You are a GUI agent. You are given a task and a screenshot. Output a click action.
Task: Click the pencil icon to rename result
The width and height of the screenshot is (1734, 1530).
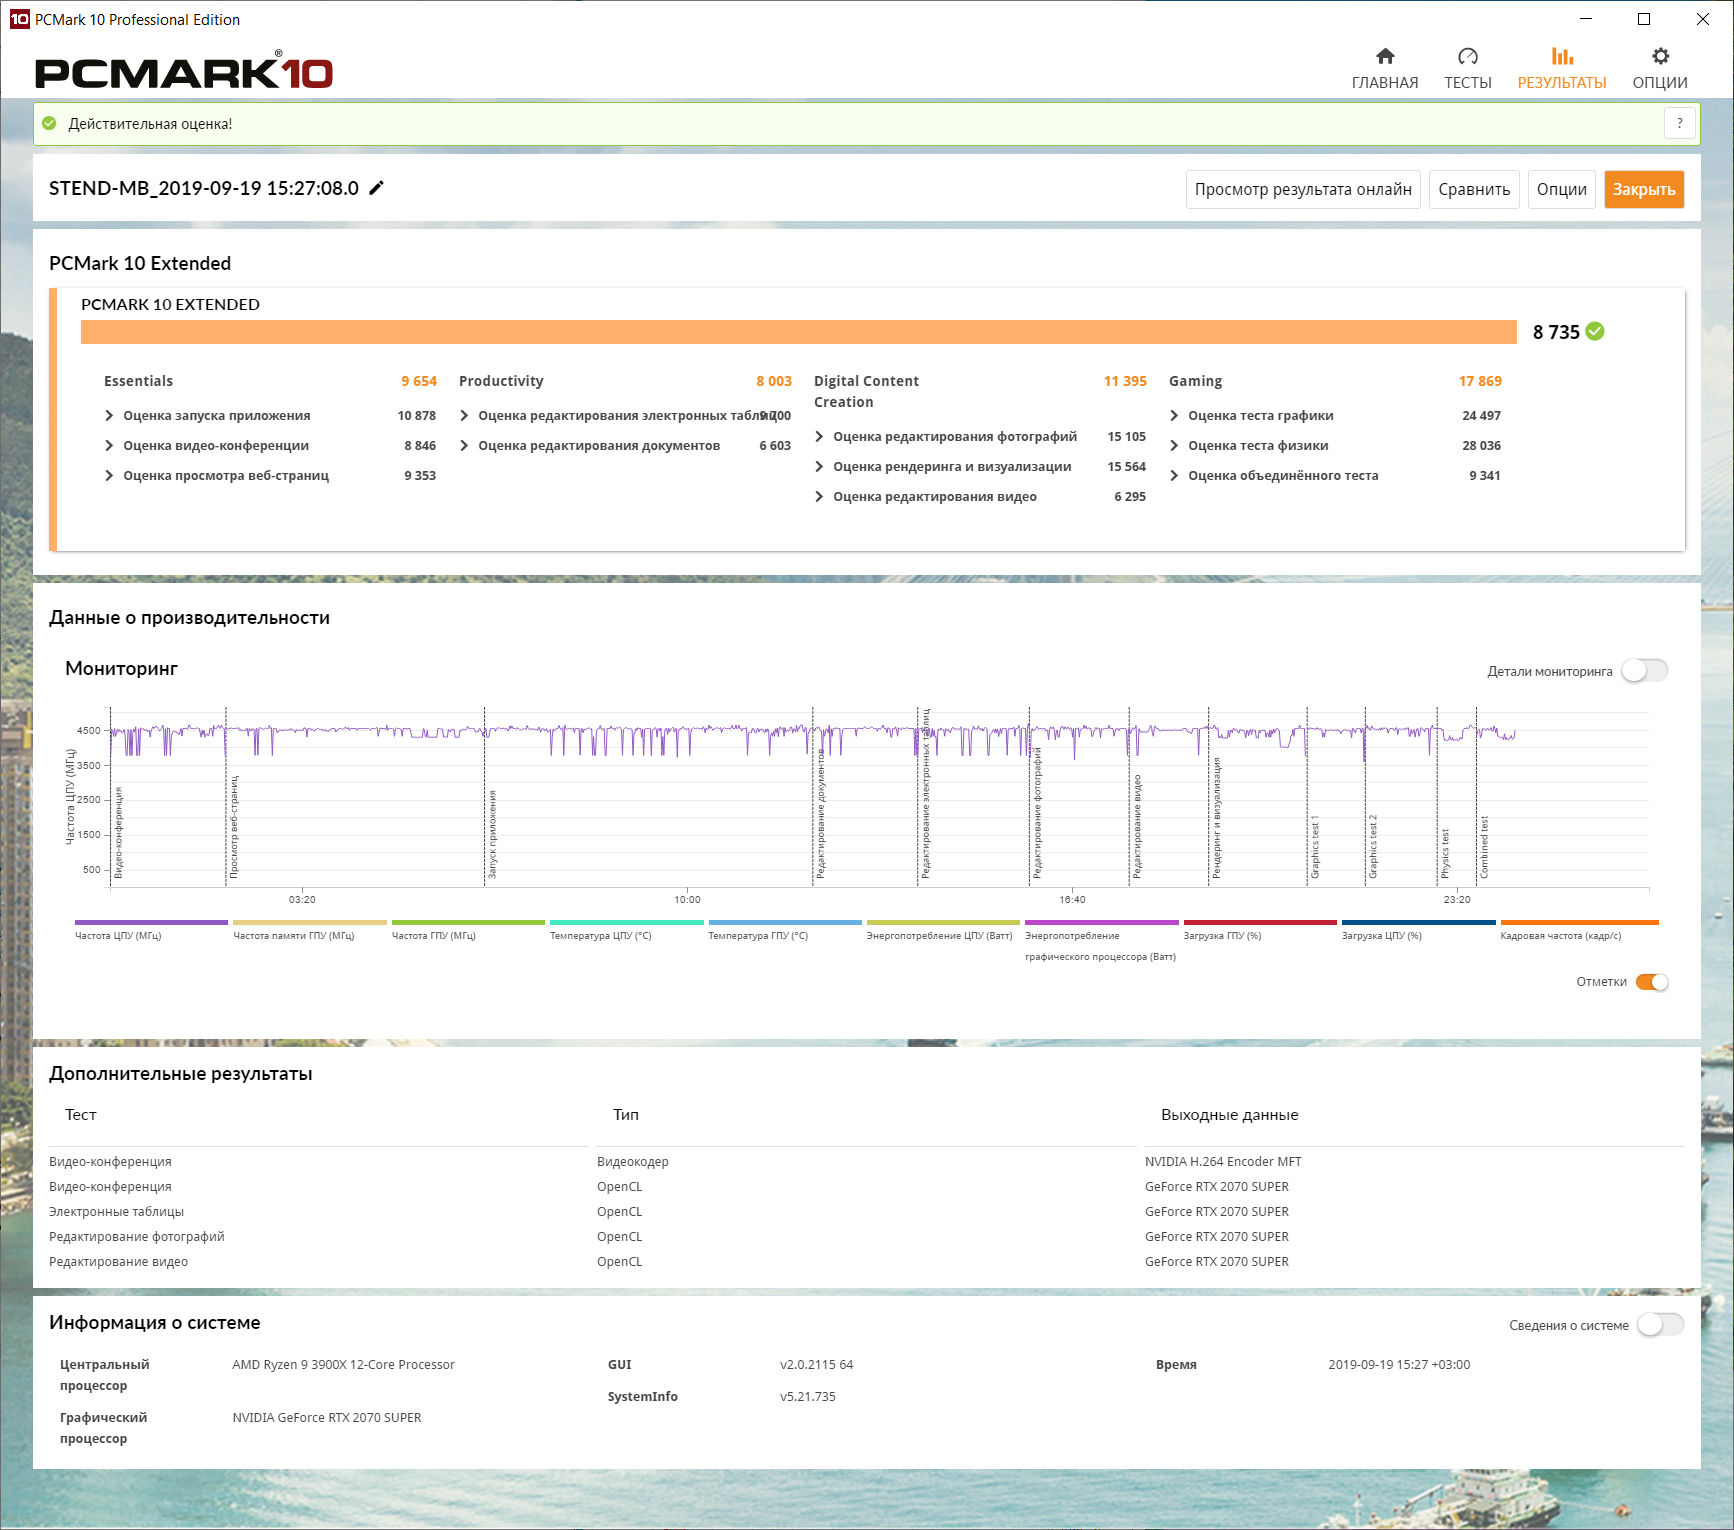[377, 188]
